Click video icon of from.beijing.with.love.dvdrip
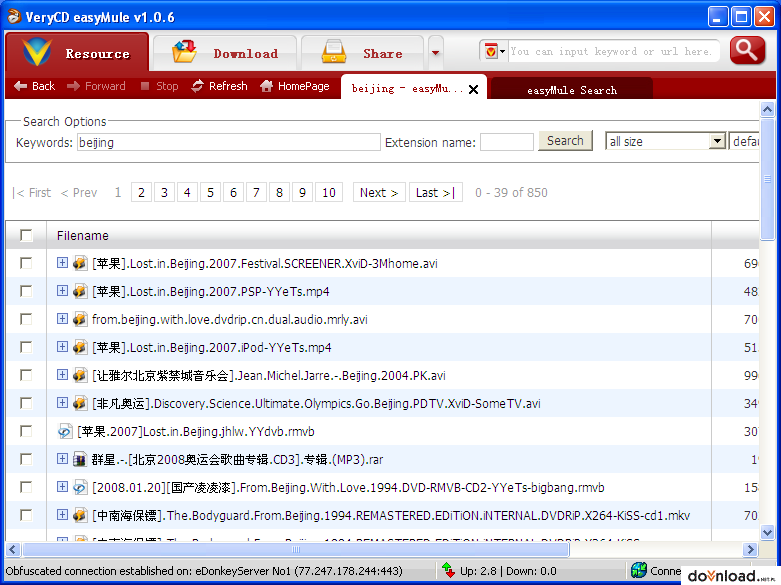 [80, 319]
